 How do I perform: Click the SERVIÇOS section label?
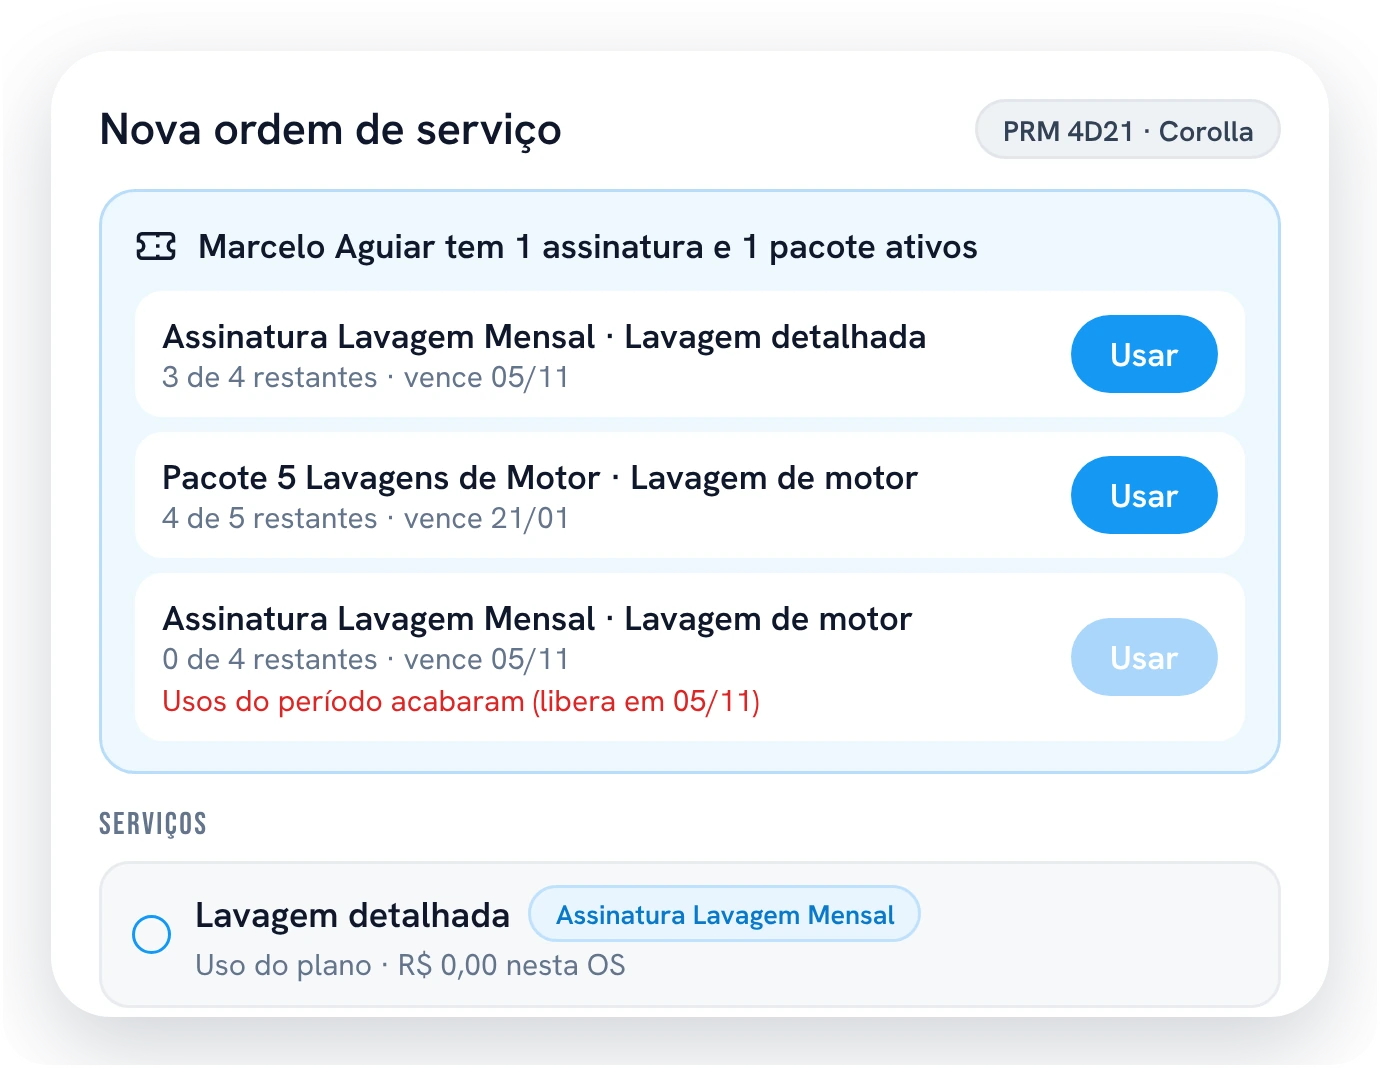153,824
